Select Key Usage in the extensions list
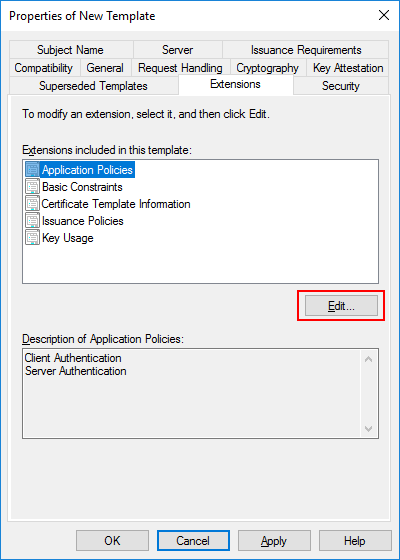The height and width of the screenshot is (560, 400). [x=68, y=238]
